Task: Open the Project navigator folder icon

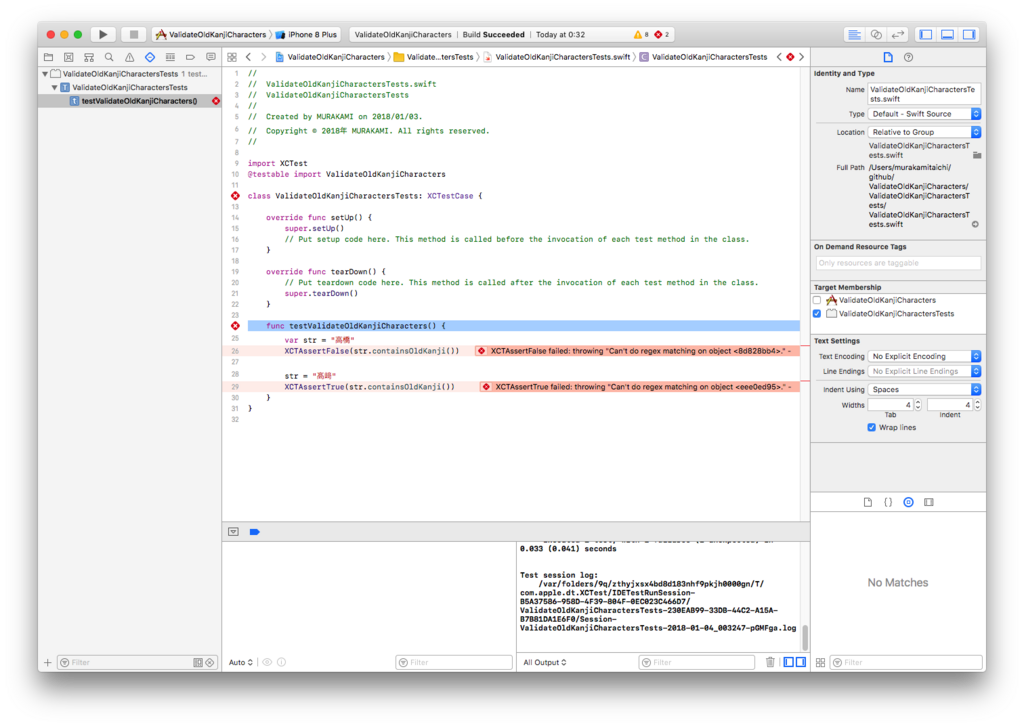Action: [48, 57]
